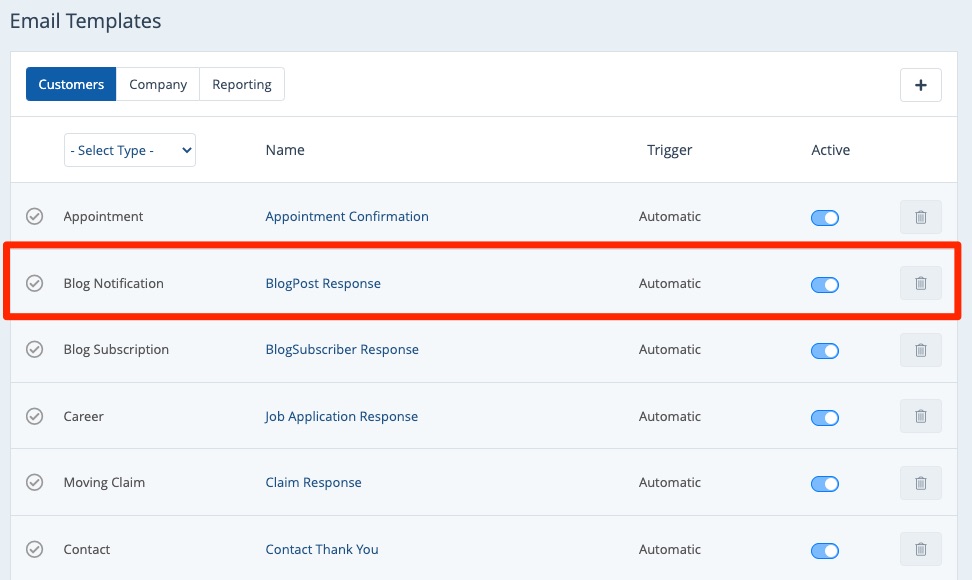972x580 pixels.
Task: Click check circle icon beside Career row
Action: [35, 417]
